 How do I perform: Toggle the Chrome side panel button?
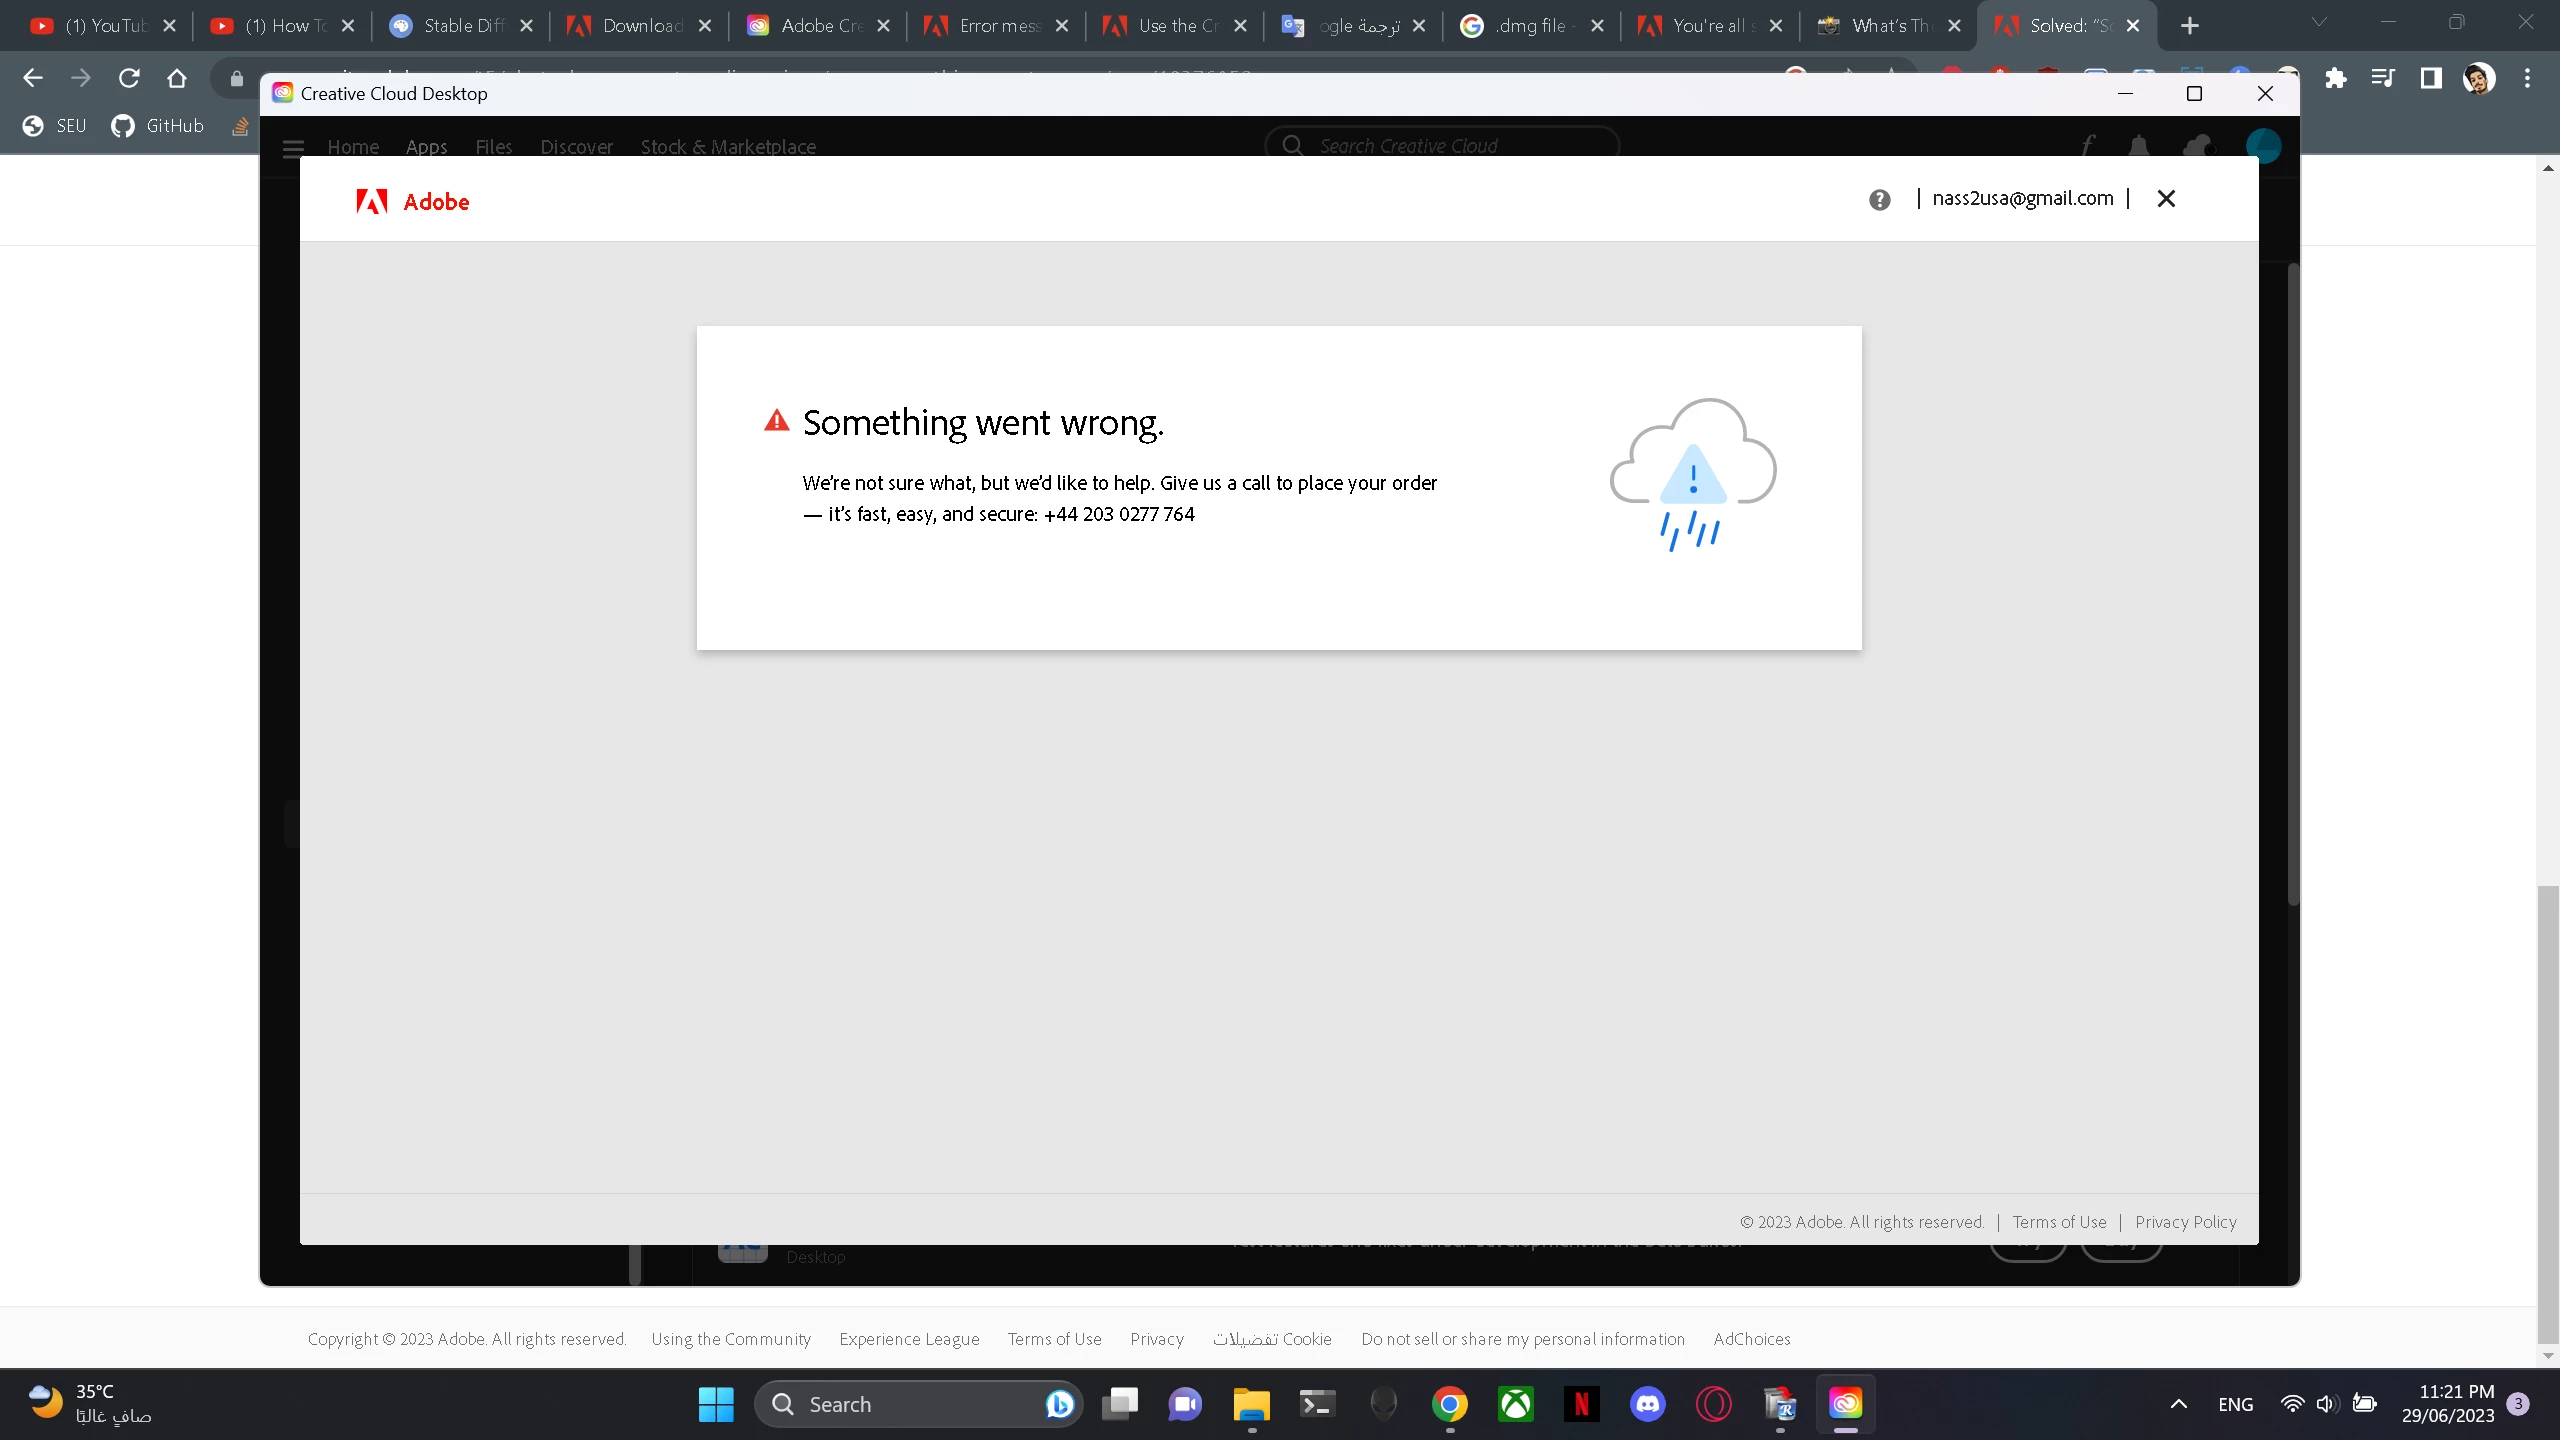(x=2431, y=78)
